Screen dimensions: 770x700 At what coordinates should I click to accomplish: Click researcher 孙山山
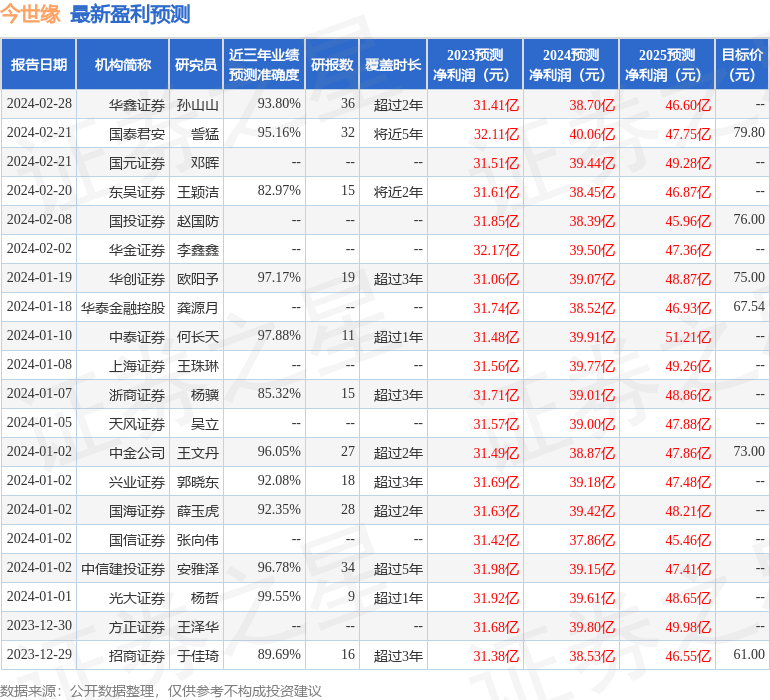[198, 105]
